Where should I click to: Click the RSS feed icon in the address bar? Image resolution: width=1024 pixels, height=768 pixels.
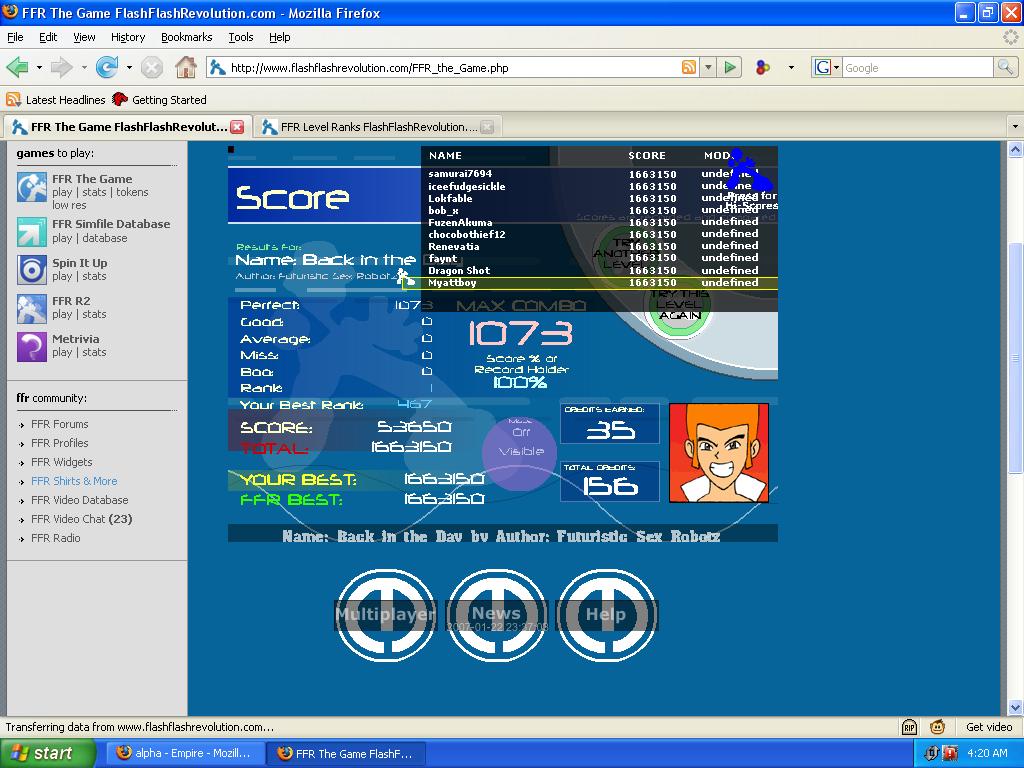[688, 67]
